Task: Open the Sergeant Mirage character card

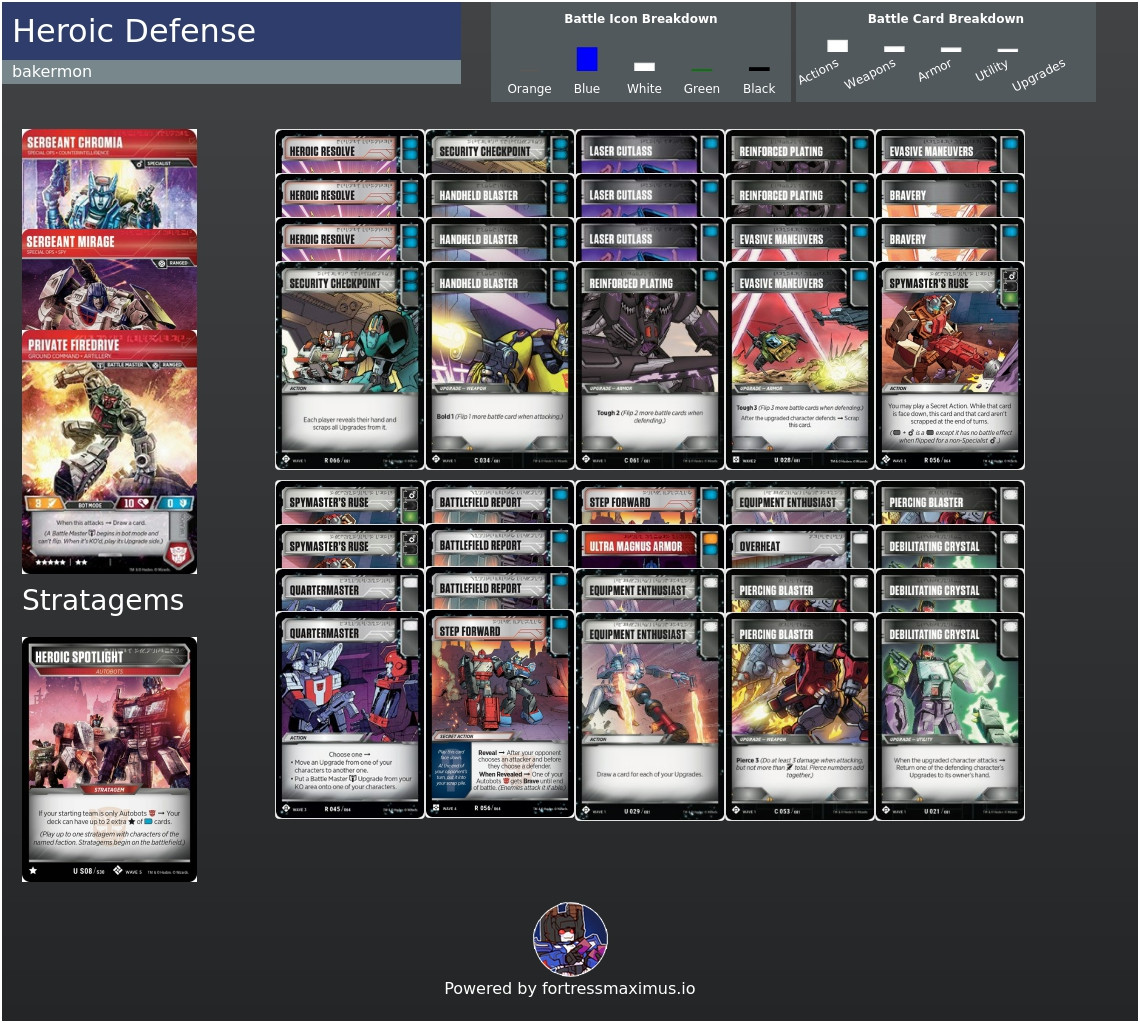Action: pyautogui.click(x=109, y=280)
